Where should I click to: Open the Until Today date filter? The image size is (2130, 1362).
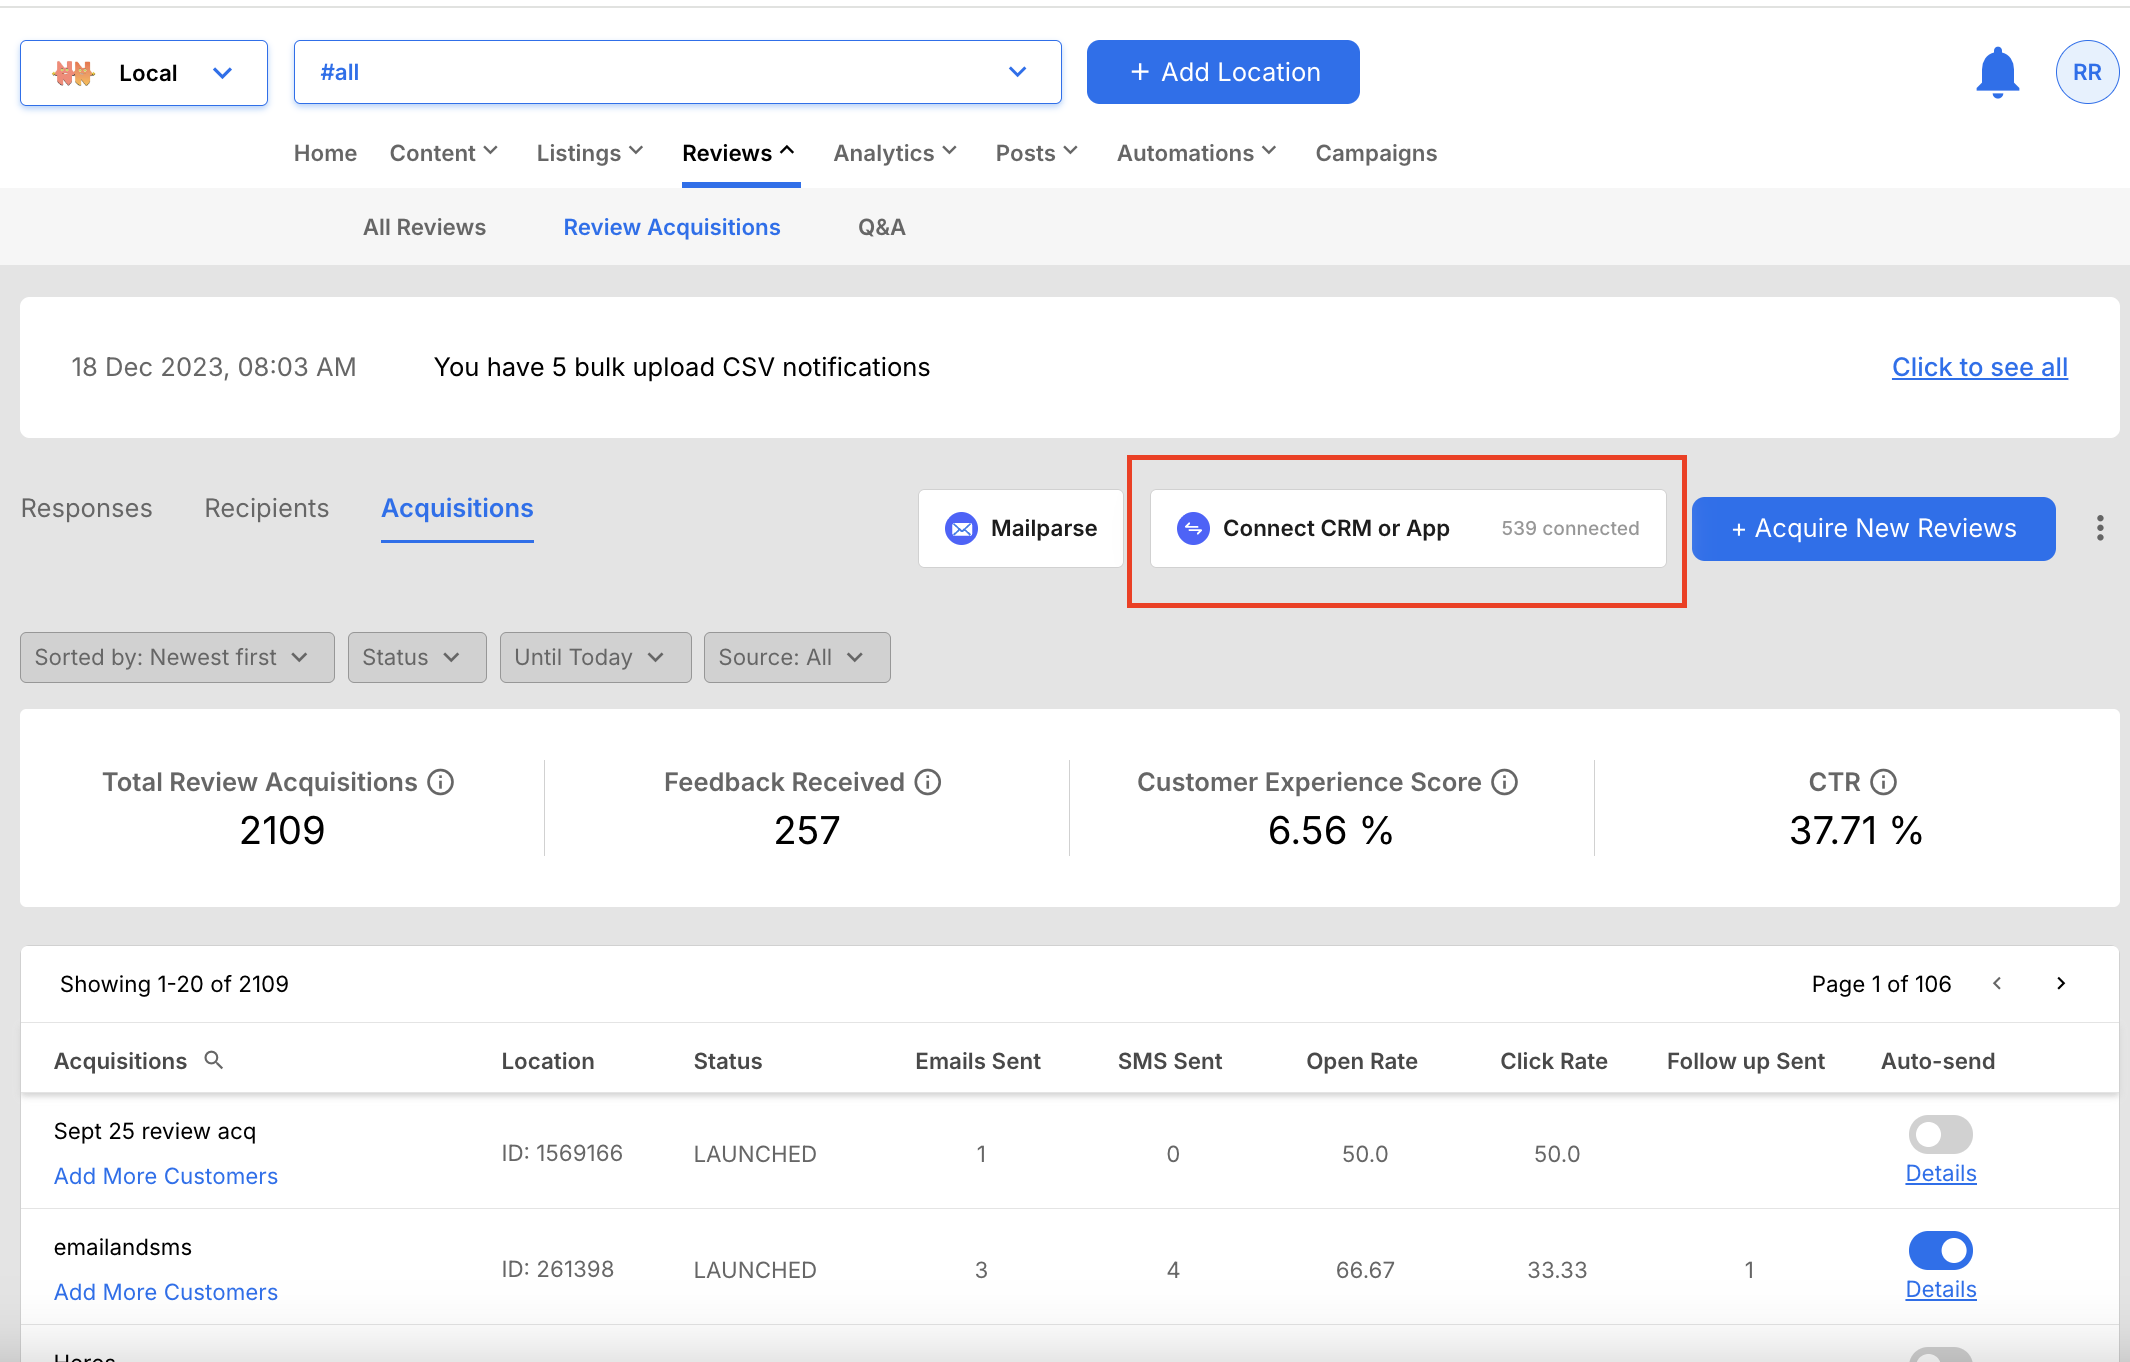point(595,657)
